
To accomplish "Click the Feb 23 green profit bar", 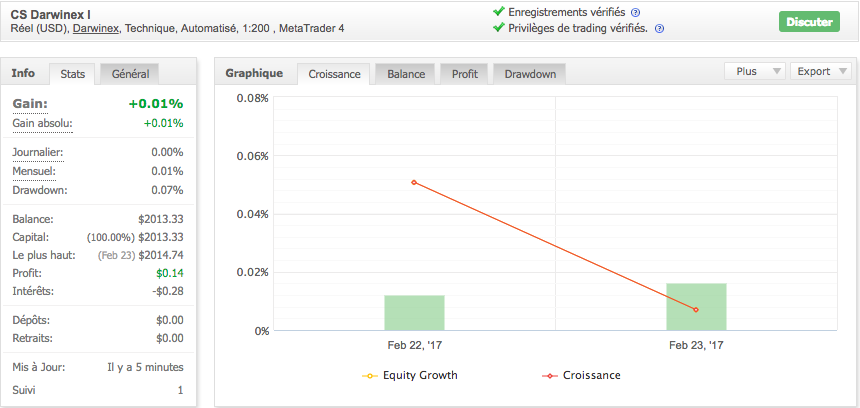I will (696, 306).
